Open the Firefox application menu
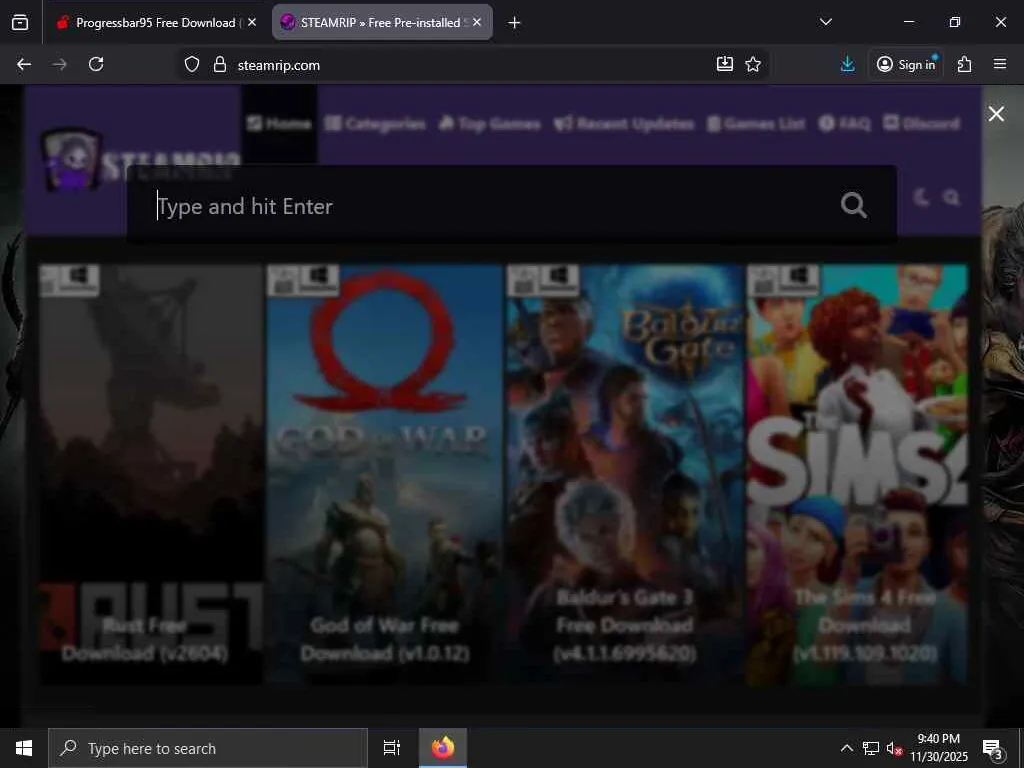1024x768 pixels. (x=1000, y=64)
